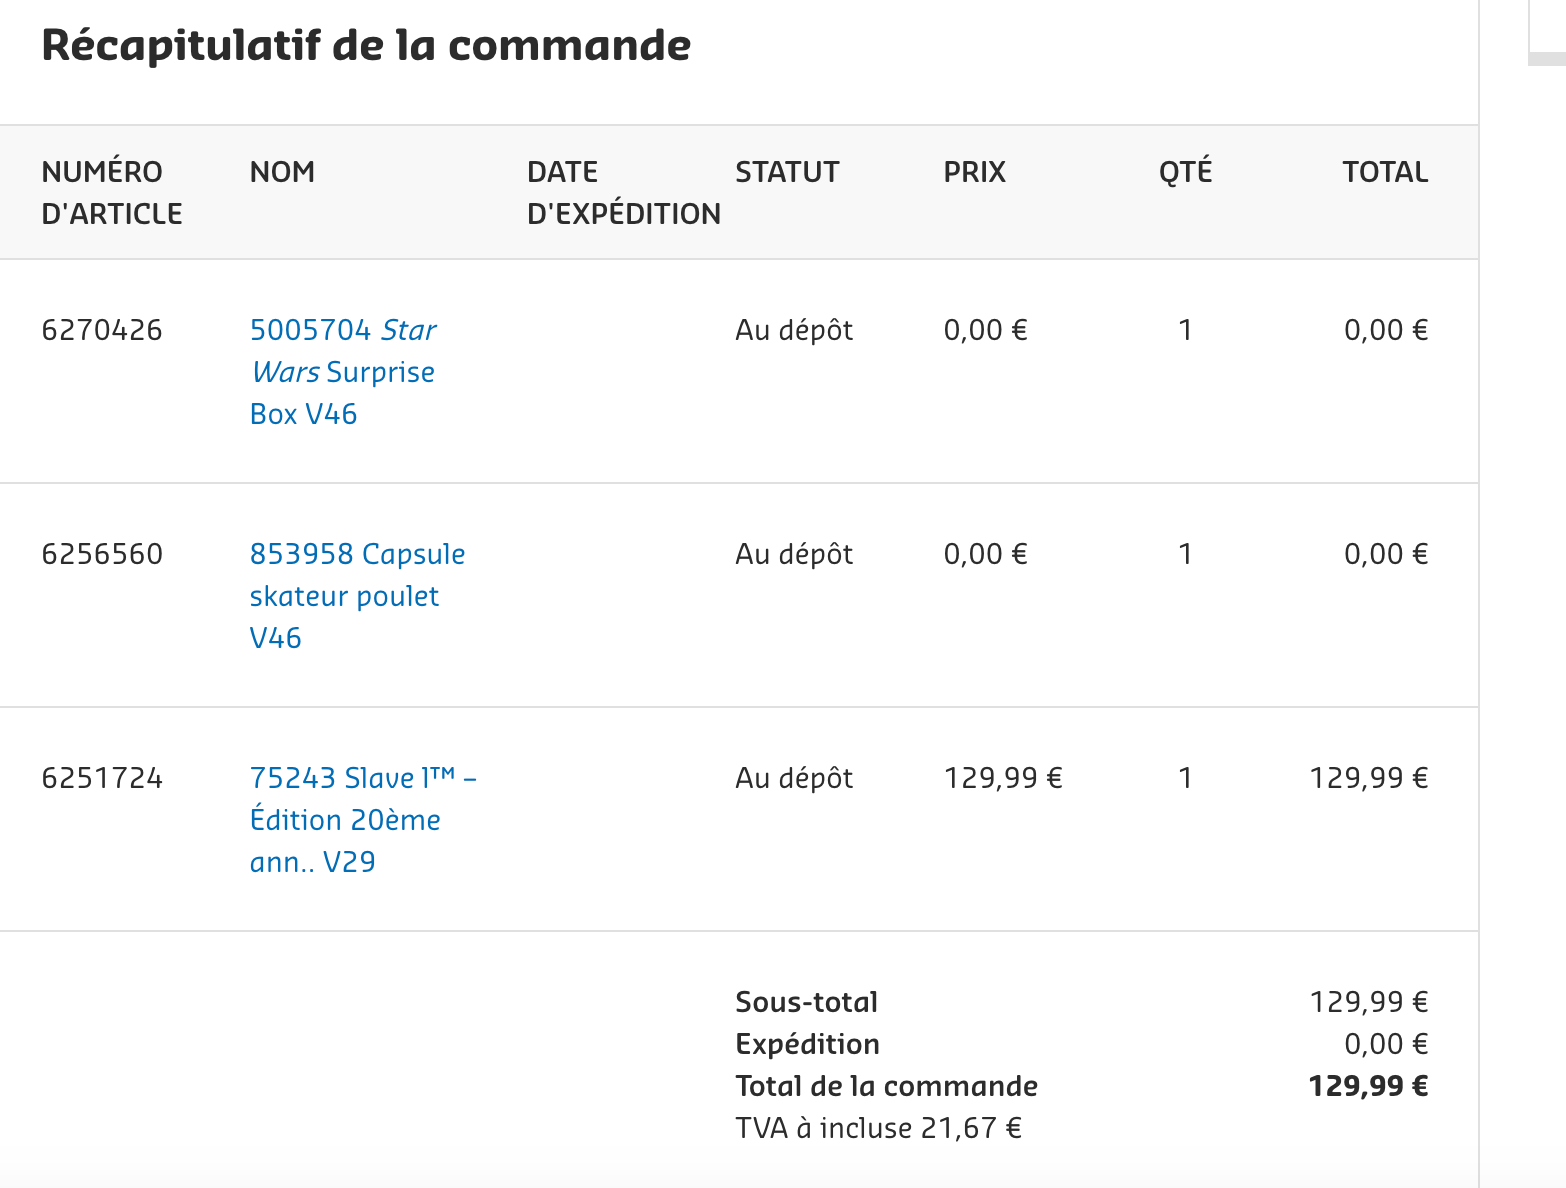Click the TOTAL column header
This screenshot has height=1188, width=1566.
1385,172
